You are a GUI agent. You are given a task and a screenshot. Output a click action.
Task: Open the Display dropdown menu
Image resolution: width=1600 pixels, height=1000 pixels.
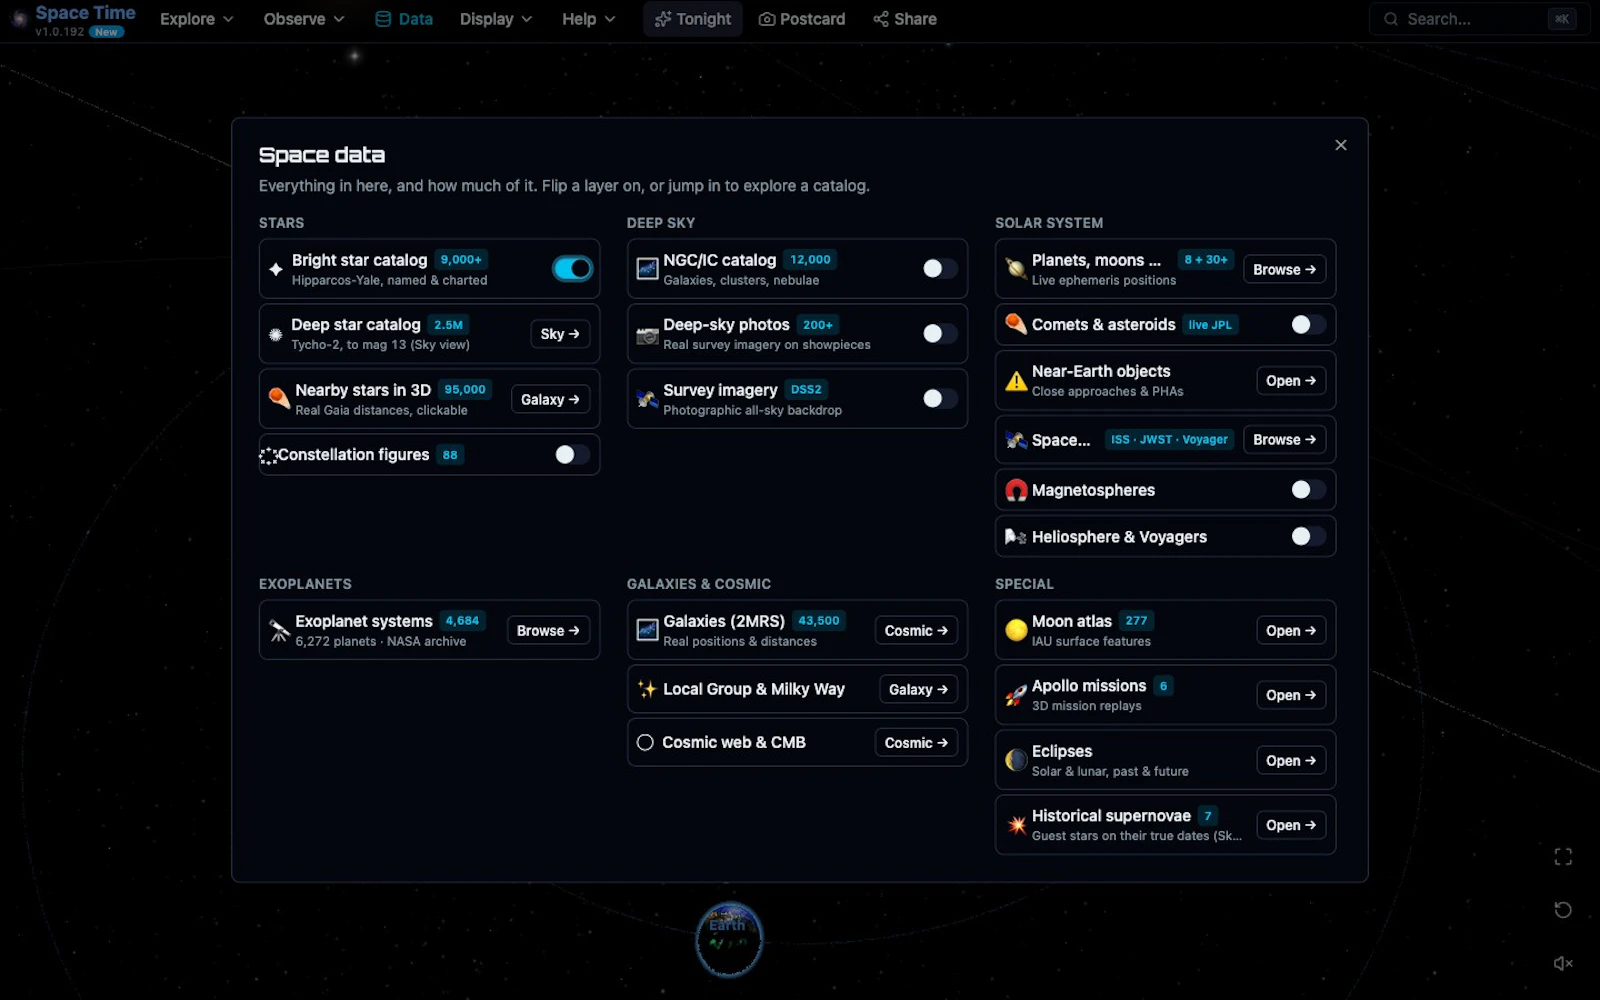point(496,19)
